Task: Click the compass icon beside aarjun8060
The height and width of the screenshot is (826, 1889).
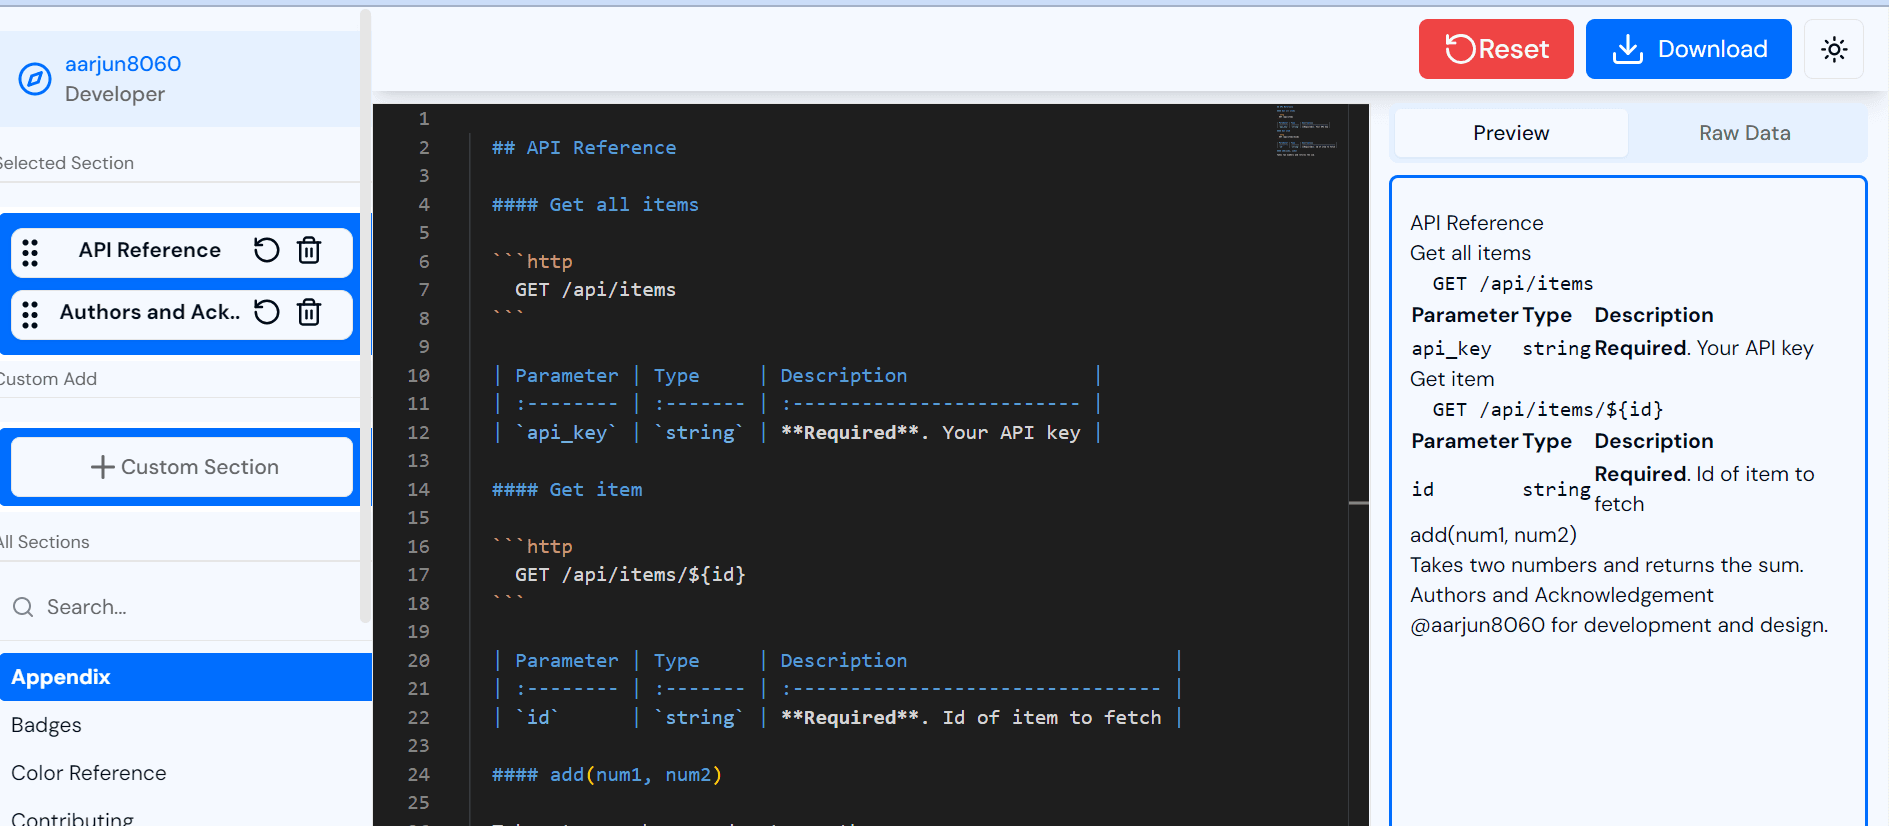Action: click(x=35, y=78)
